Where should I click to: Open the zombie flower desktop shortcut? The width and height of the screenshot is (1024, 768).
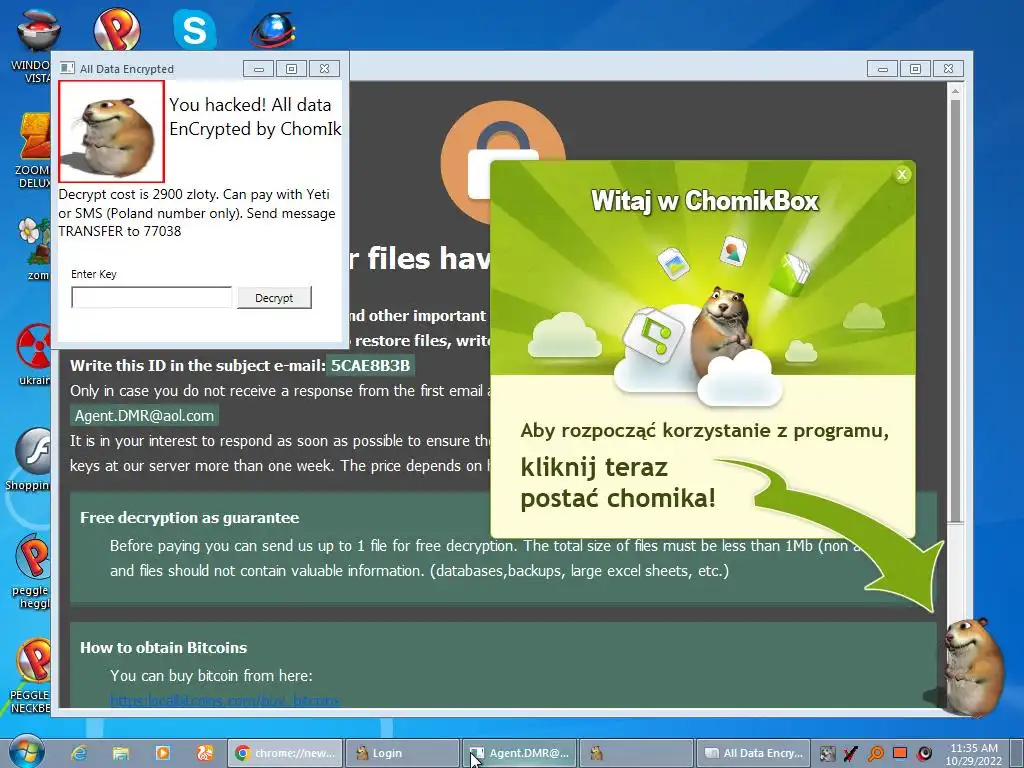[34, 248]
